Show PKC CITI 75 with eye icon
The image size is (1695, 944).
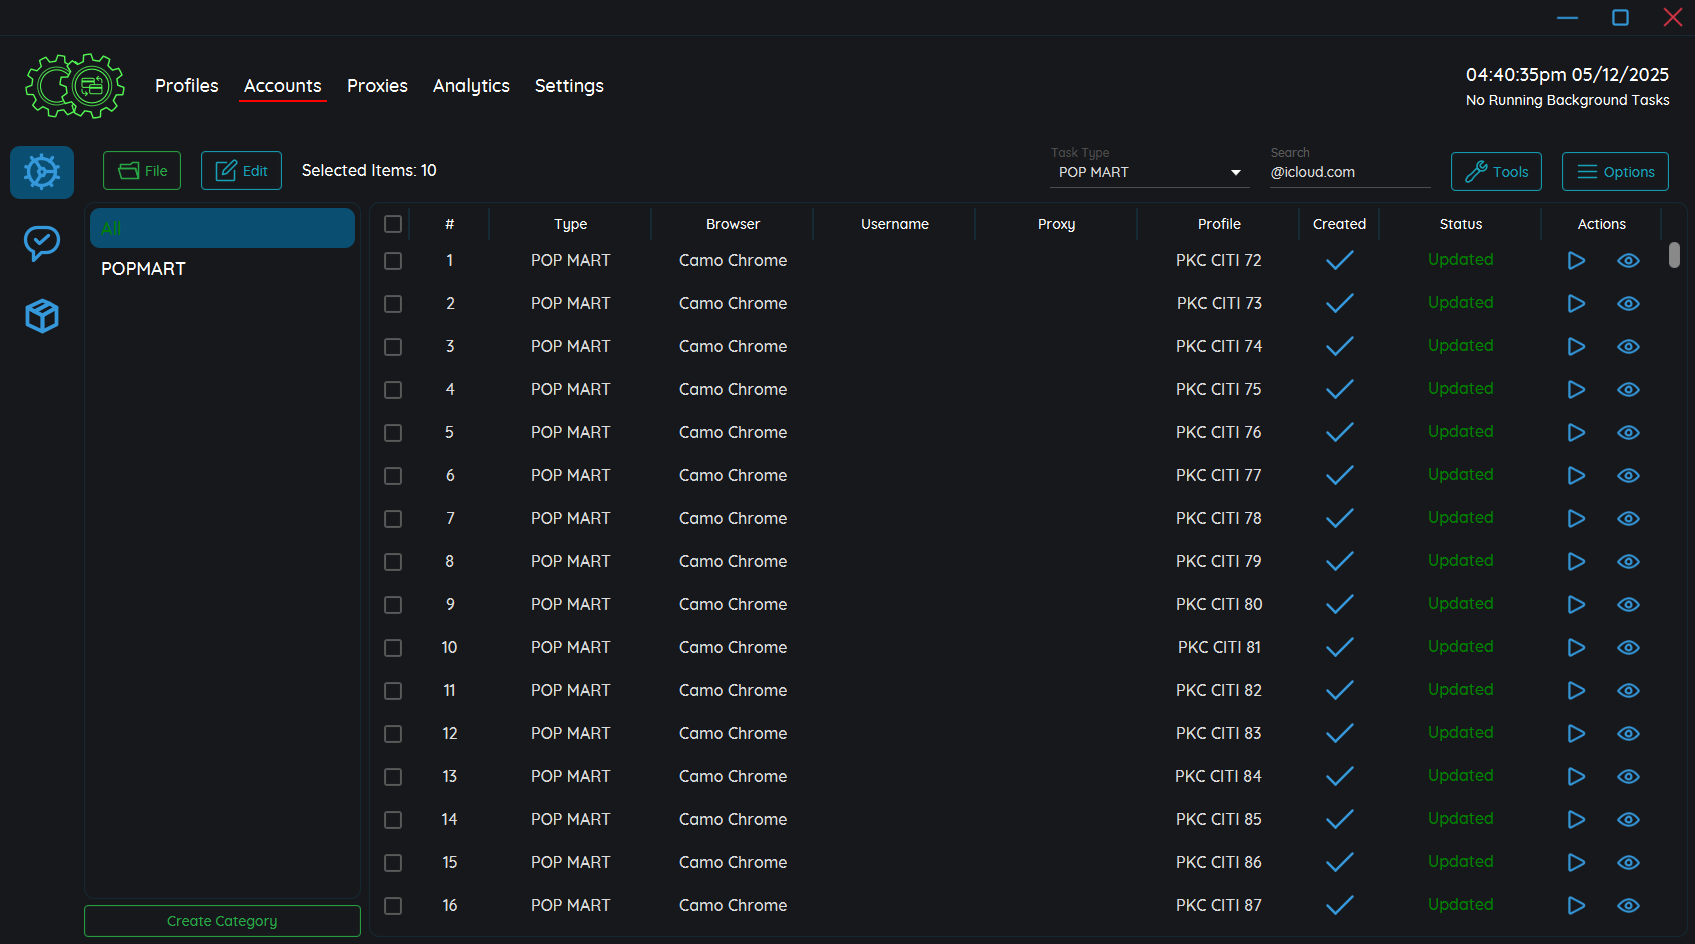point(1628,389)
